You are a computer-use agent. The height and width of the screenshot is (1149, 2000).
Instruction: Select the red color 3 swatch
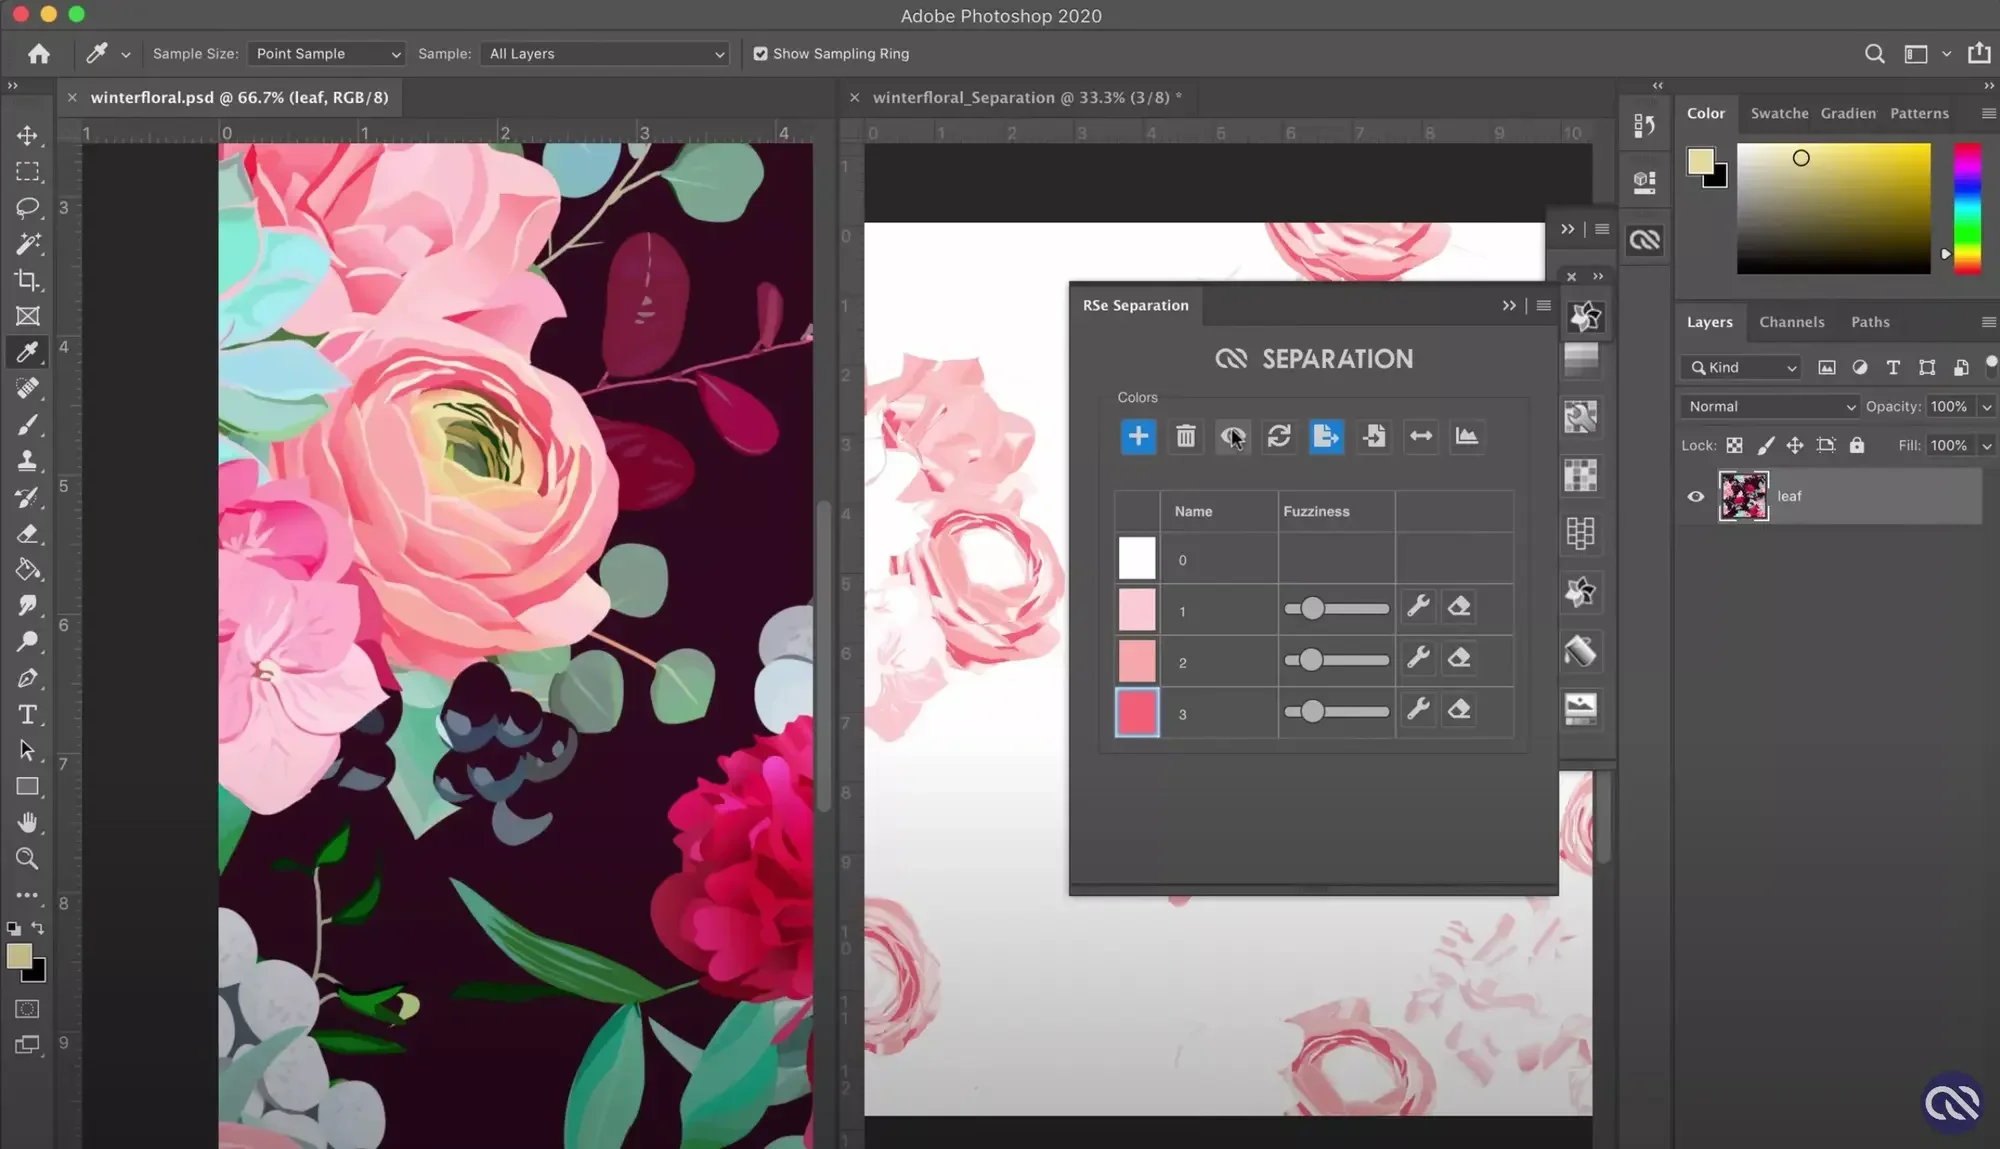click(x=1137, y=713)
